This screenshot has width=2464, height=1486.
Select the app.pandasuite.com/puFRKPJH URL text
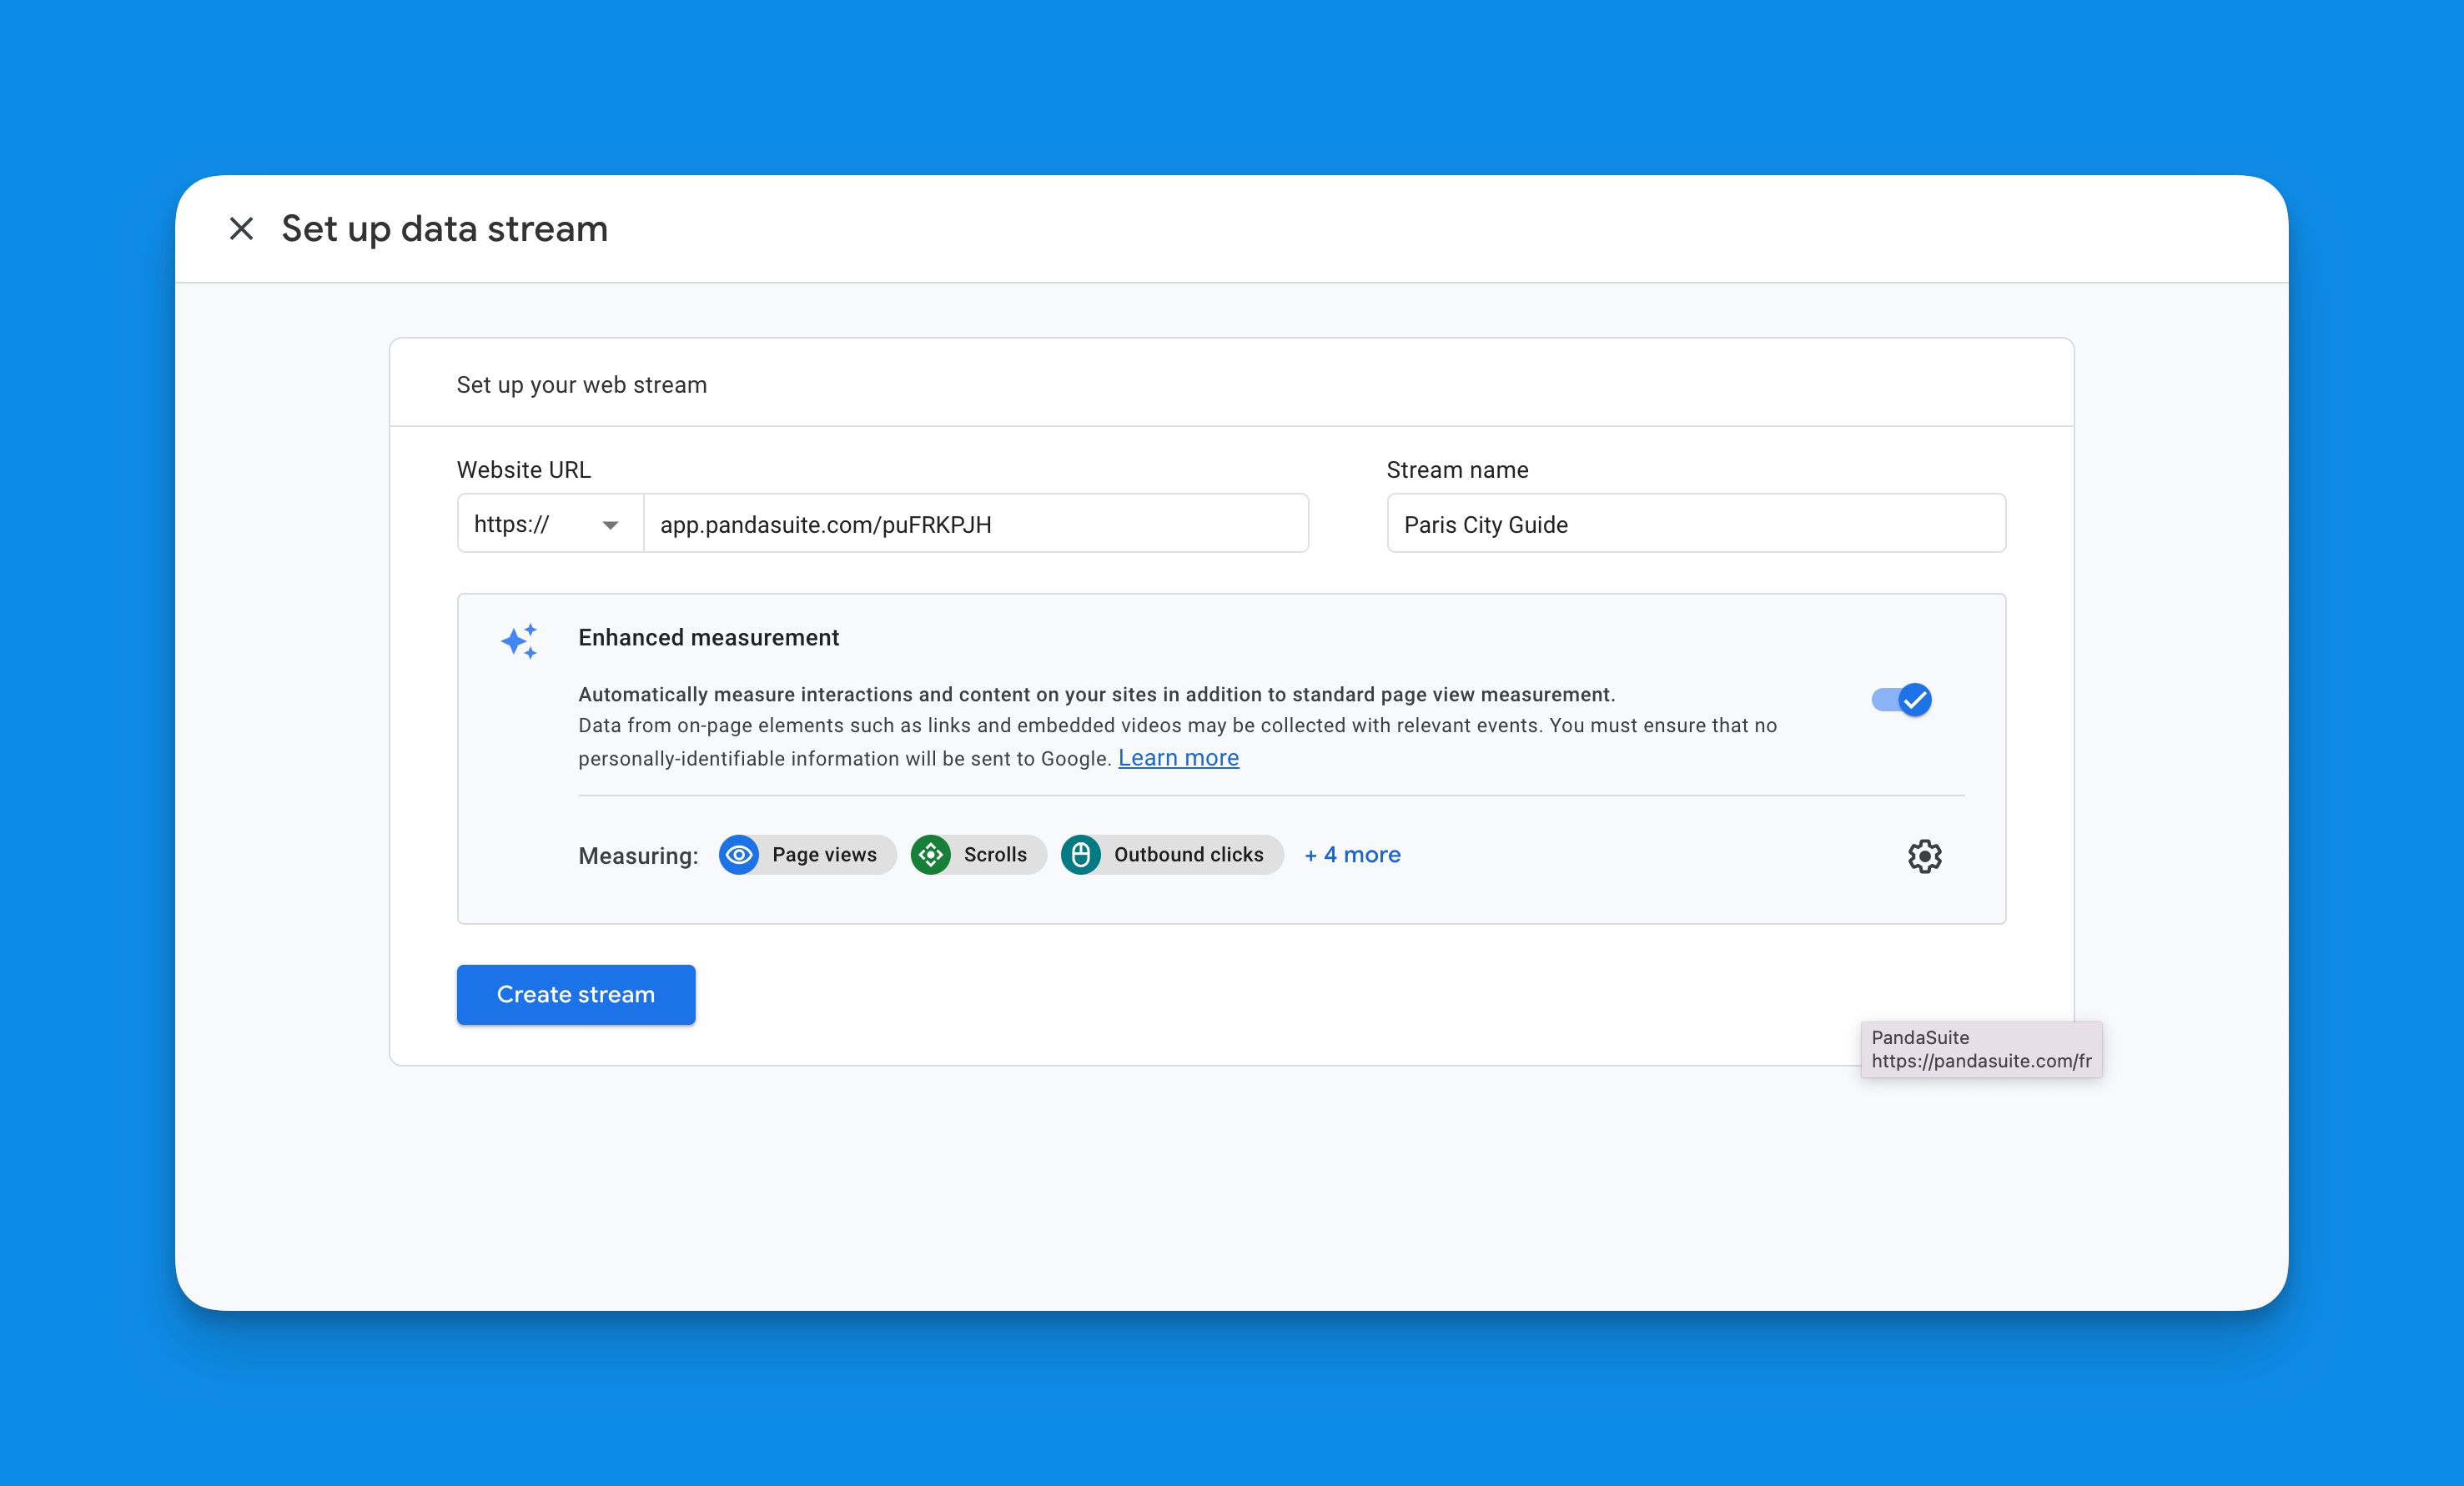(x=824, y=523)
